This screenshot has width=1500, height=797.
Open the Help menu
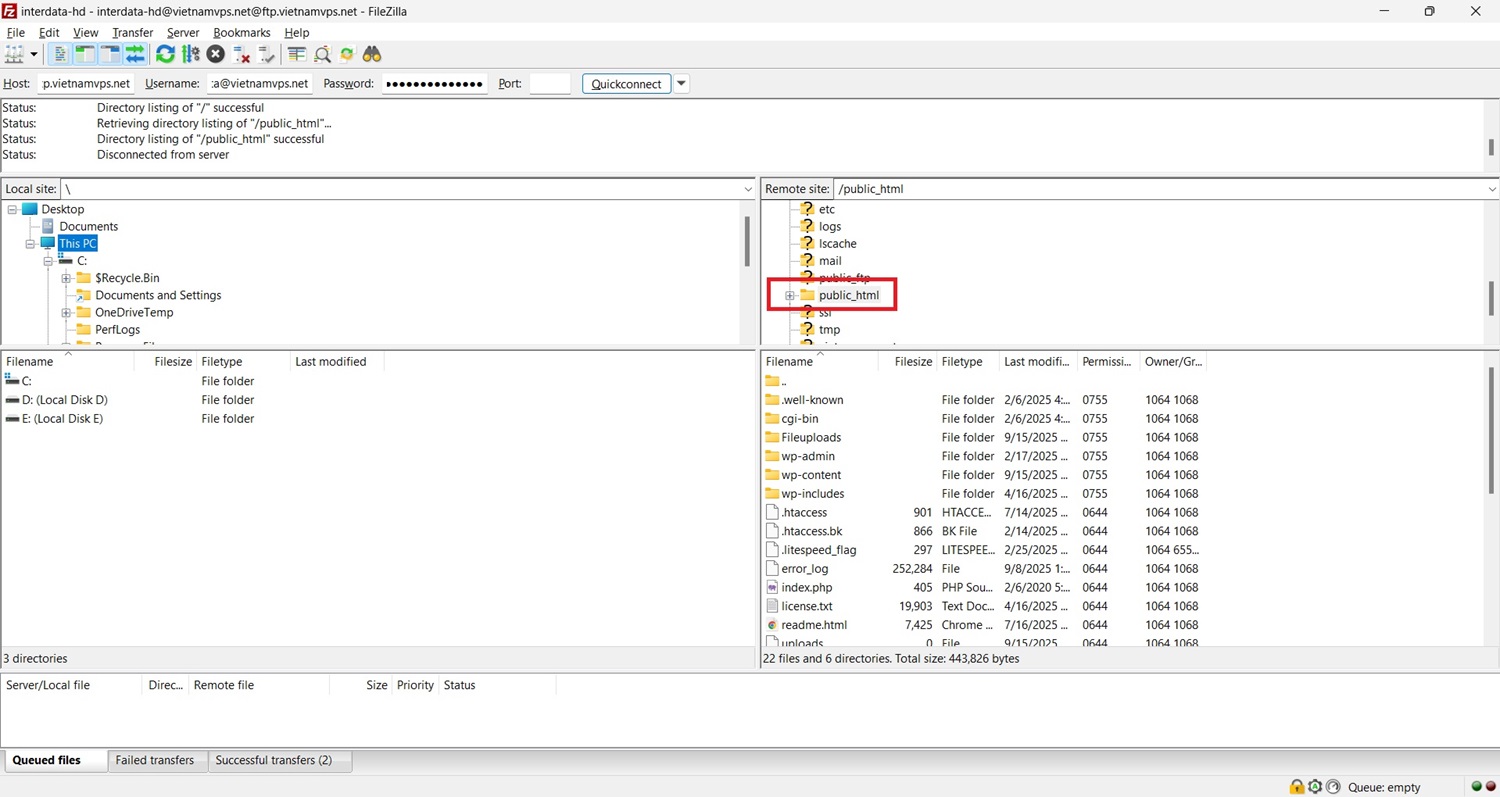pos(297,33)
